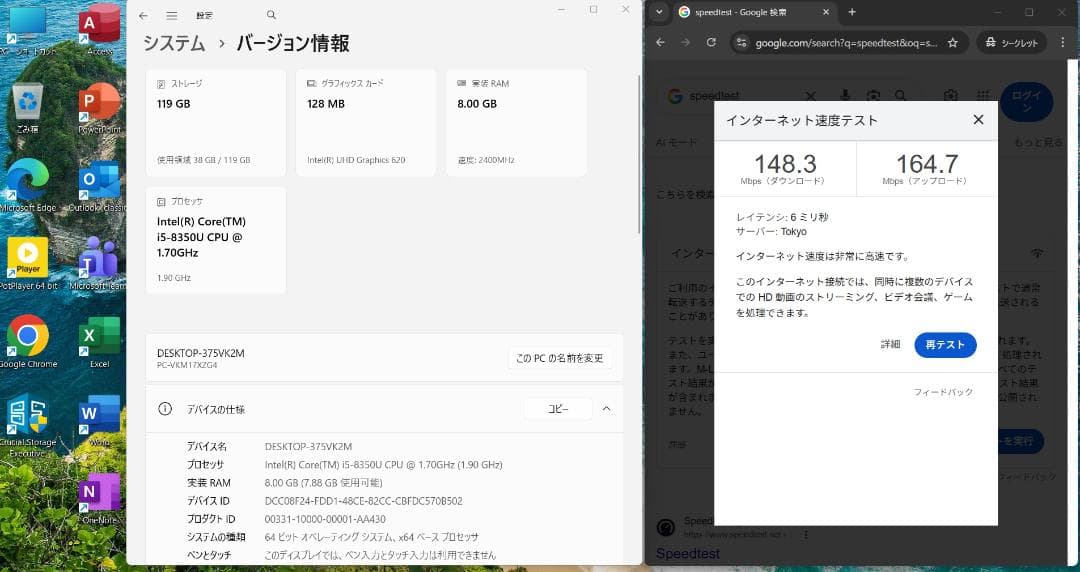The image size is (1080, 572).
Task: Click the Chrome address bar URL
Action: pyautogui.click(x=846, y=43)
